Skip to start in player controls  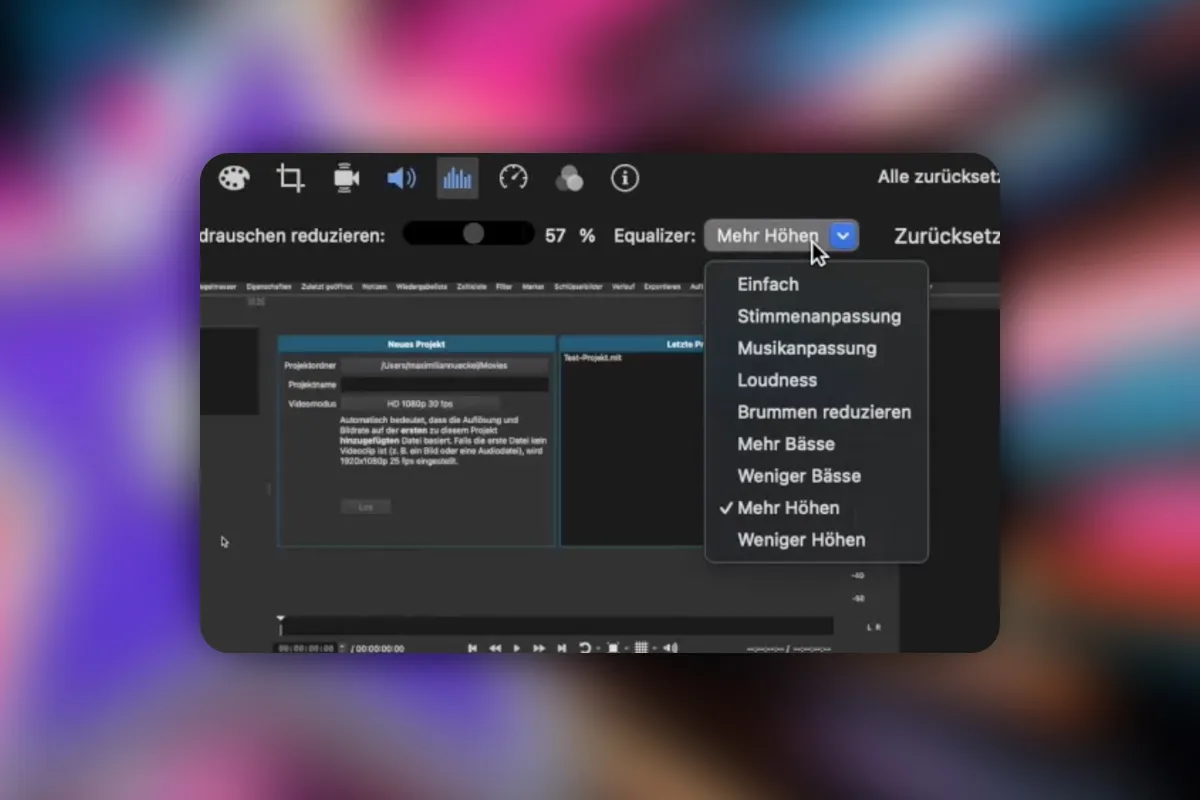472,648
